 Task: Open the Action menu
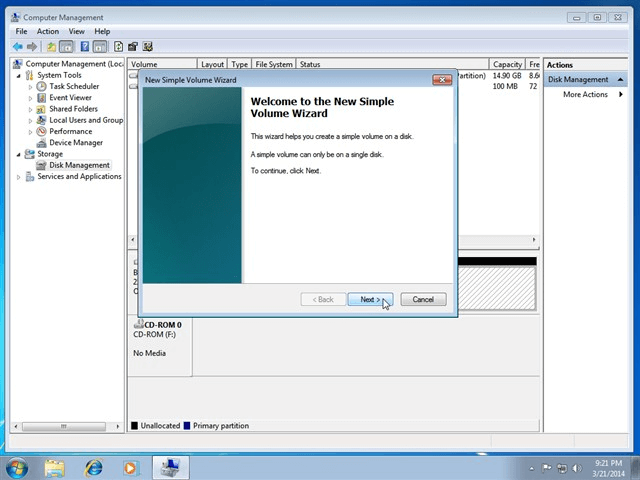48,31
